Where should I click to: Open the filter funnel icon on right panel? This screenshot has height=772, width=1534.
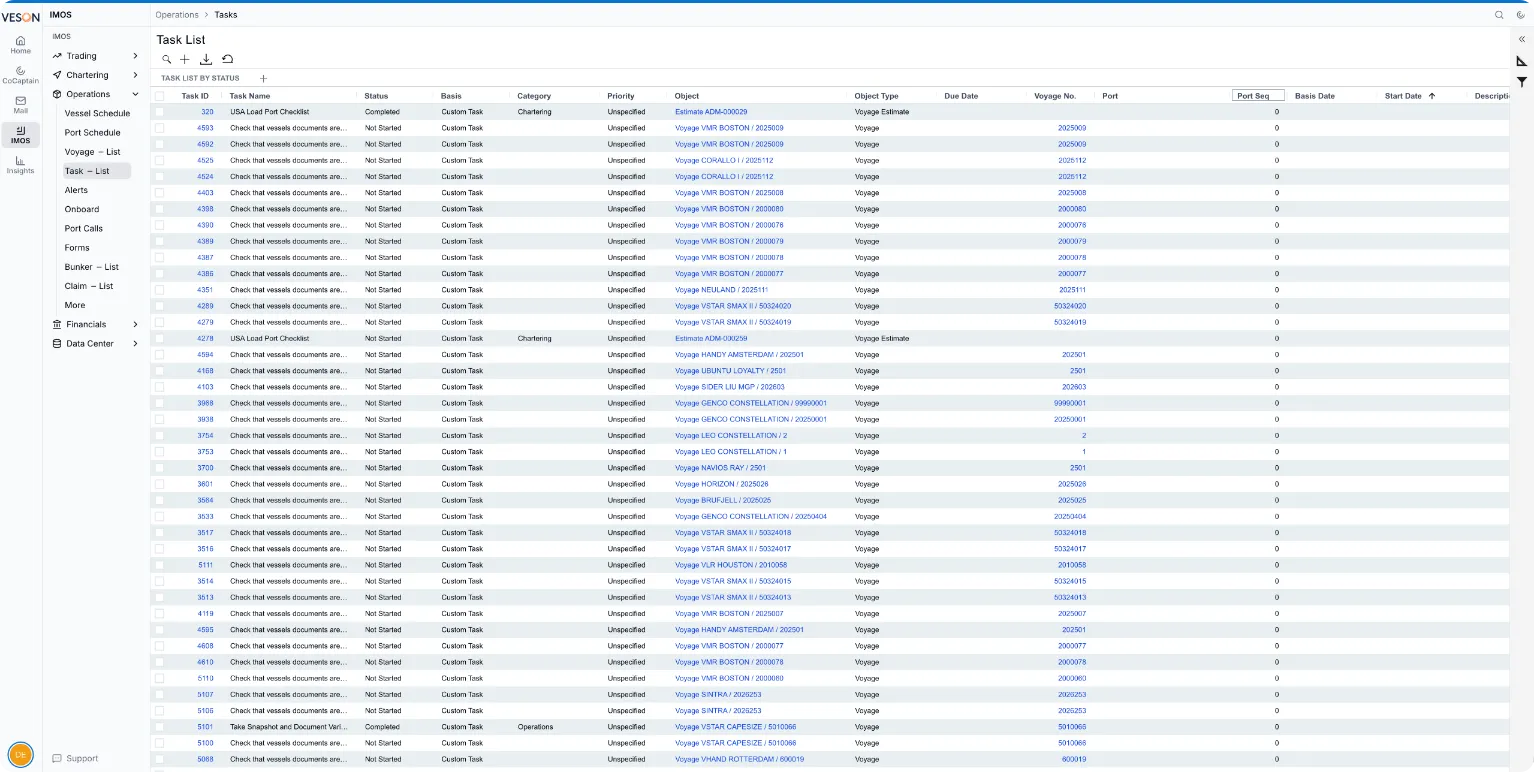pos(1521,82)
